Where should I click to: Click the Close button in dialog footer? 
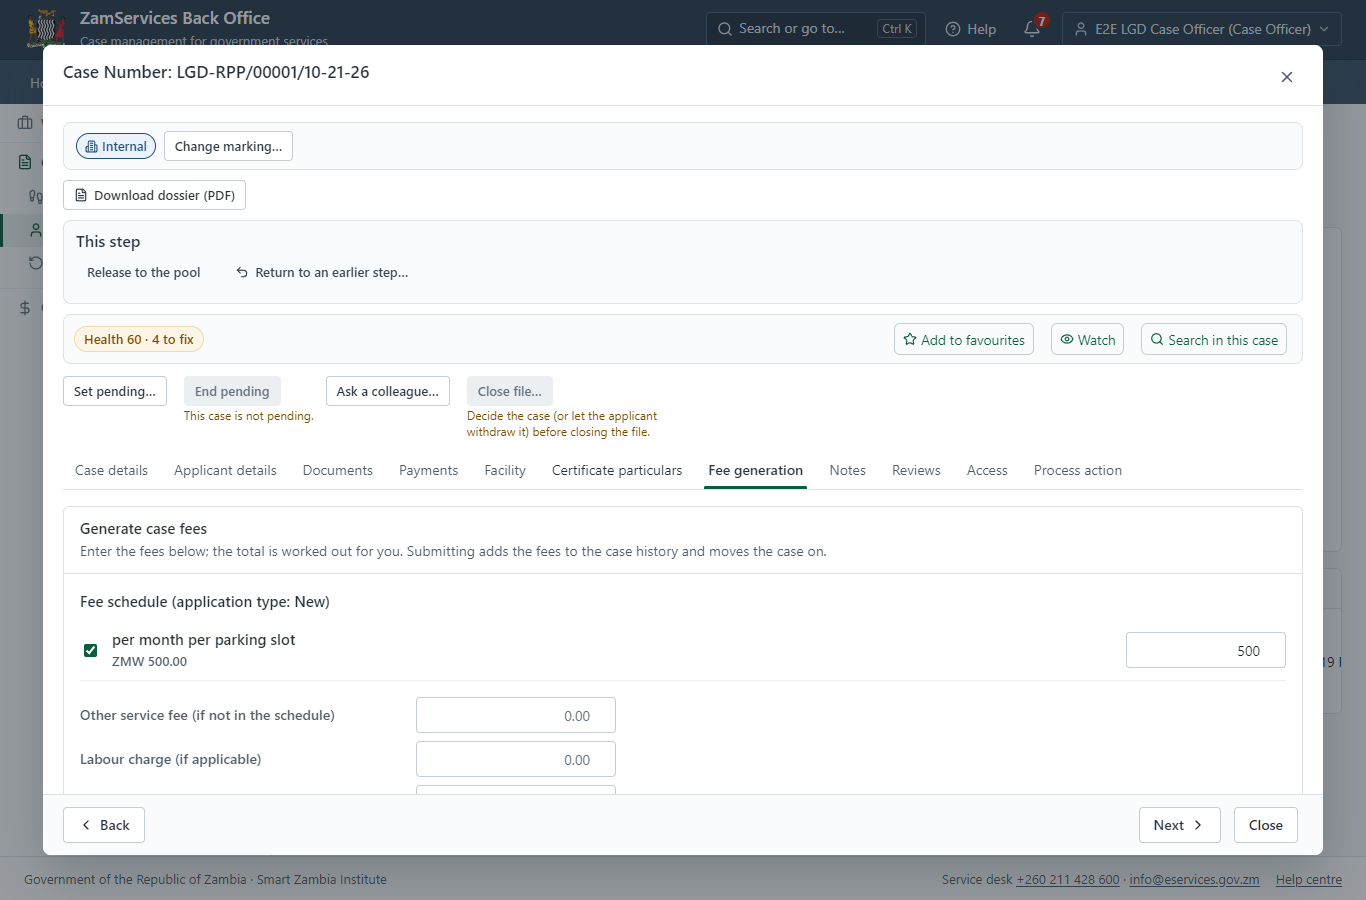[1266, 825]
